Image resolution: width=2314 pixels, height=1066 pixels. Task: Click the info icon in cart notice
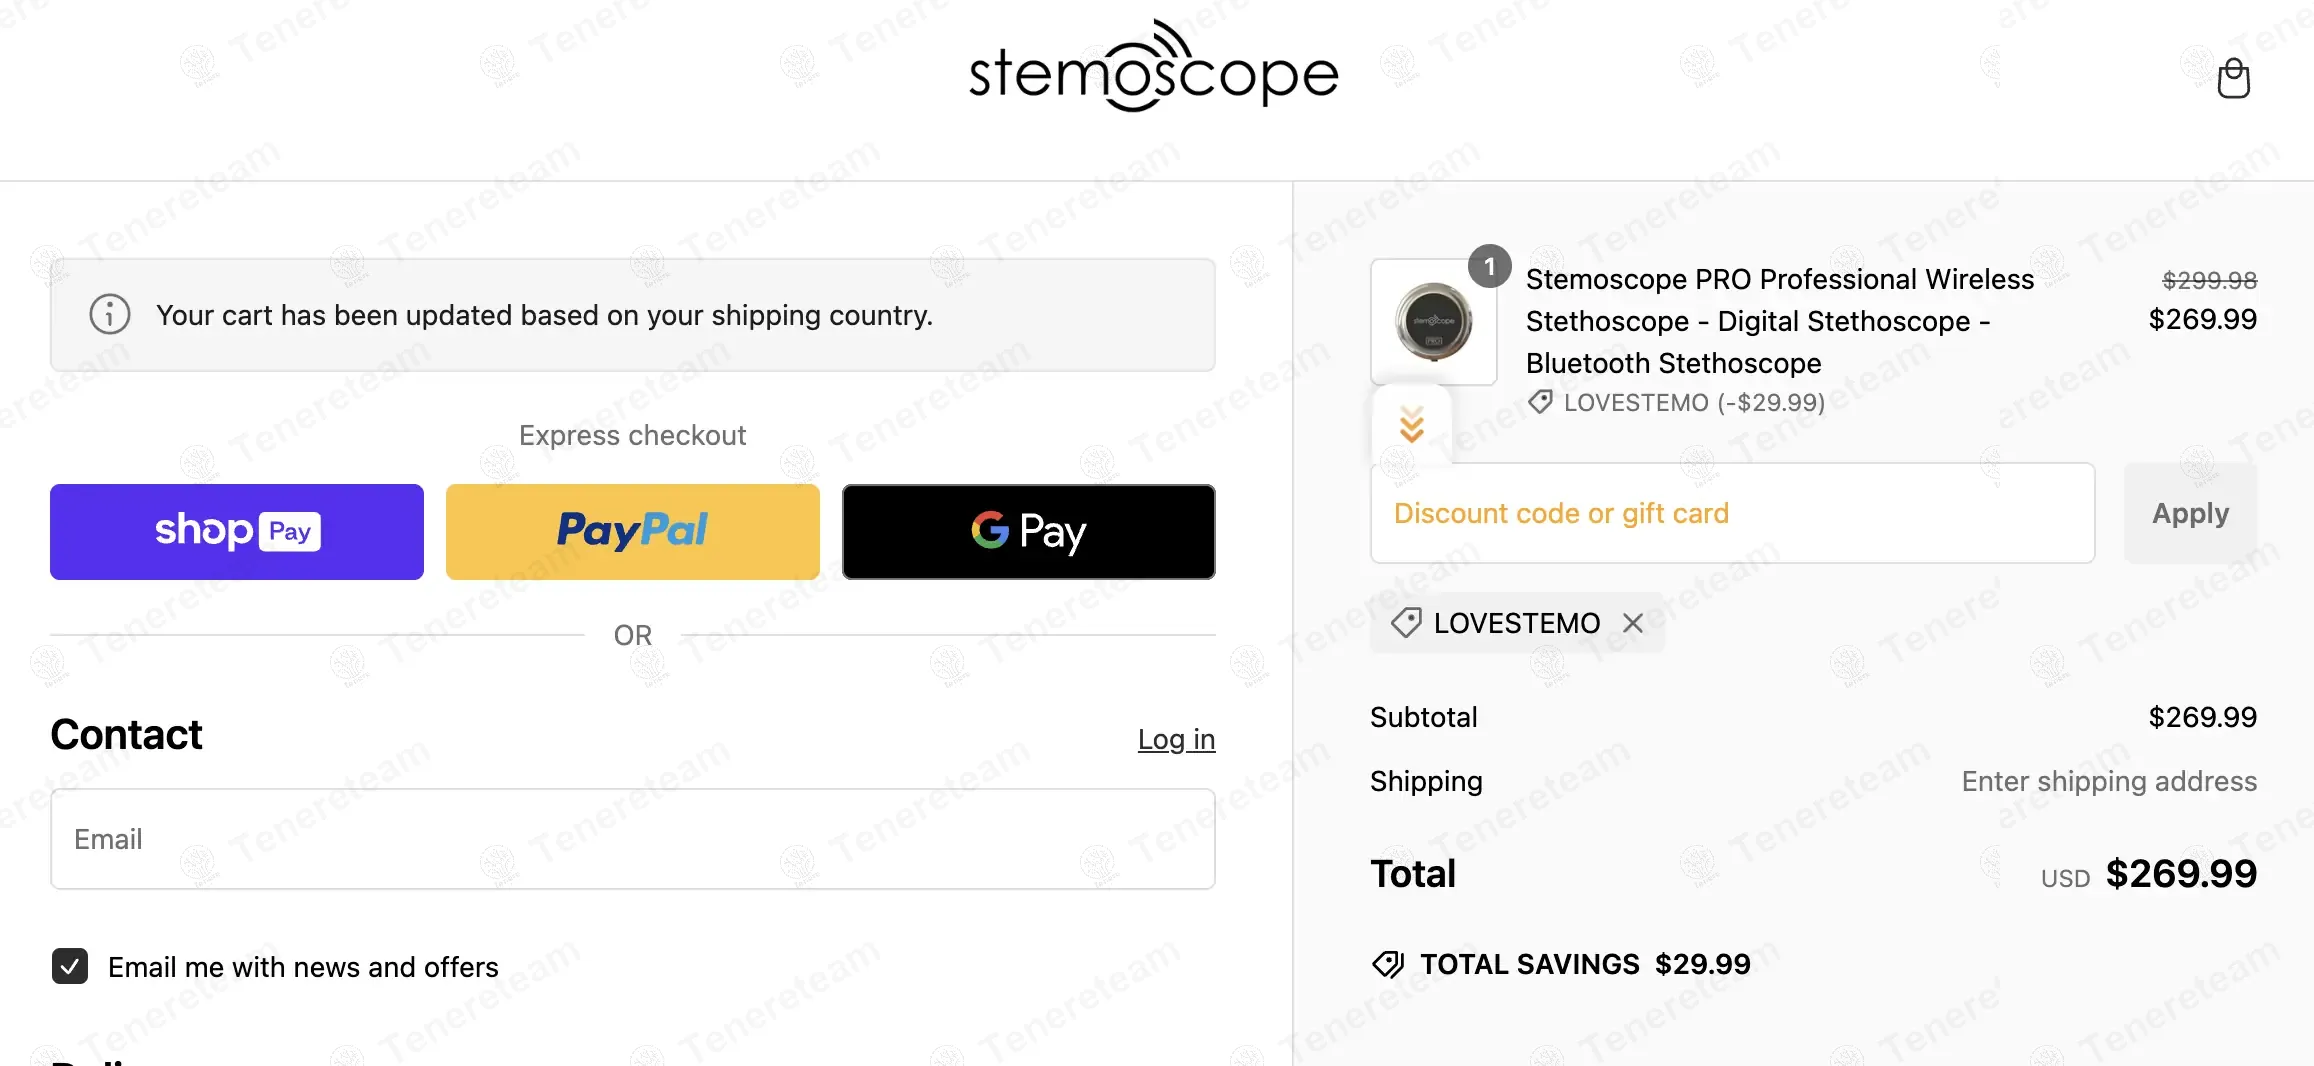tap(110, 315)
